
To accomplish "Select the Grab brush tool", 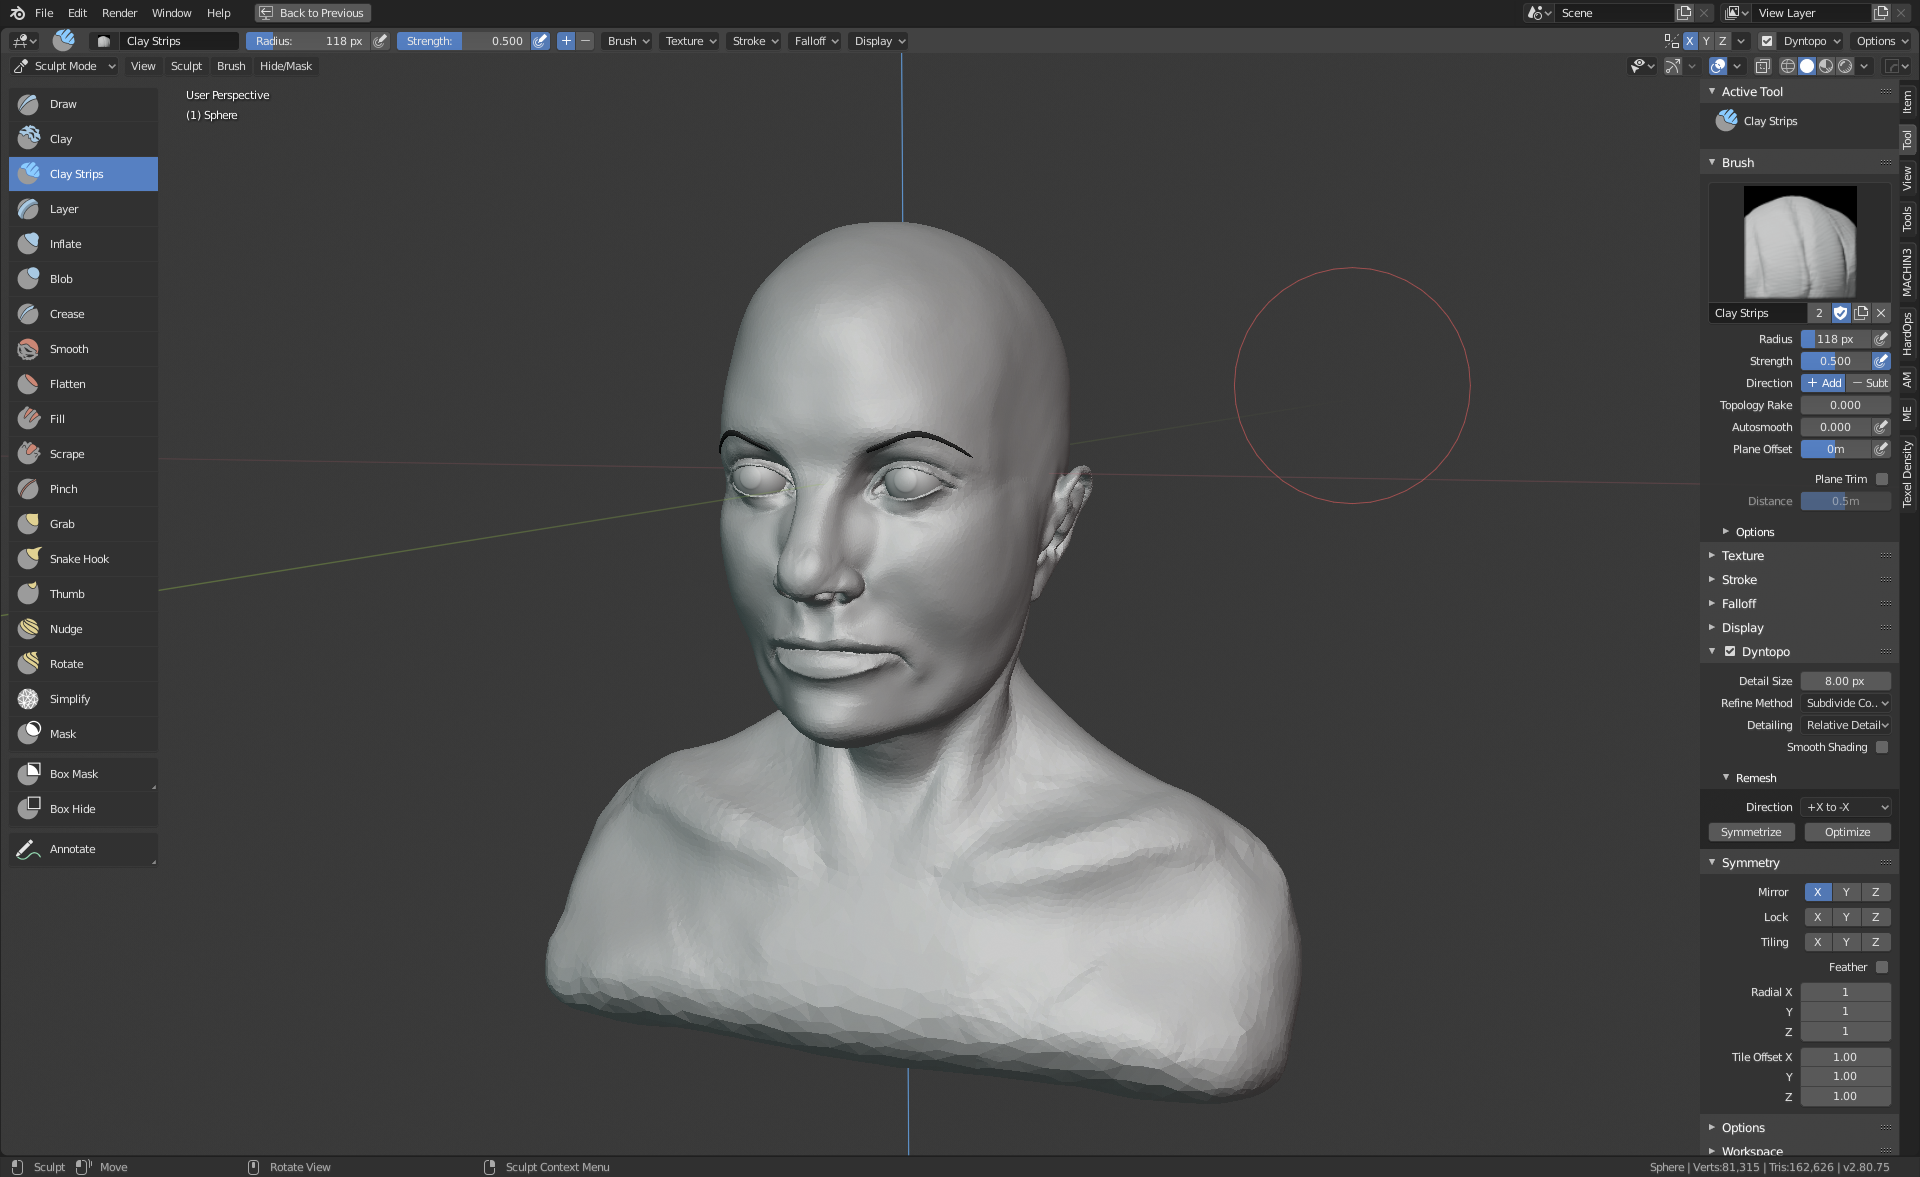I will point(62,524).
